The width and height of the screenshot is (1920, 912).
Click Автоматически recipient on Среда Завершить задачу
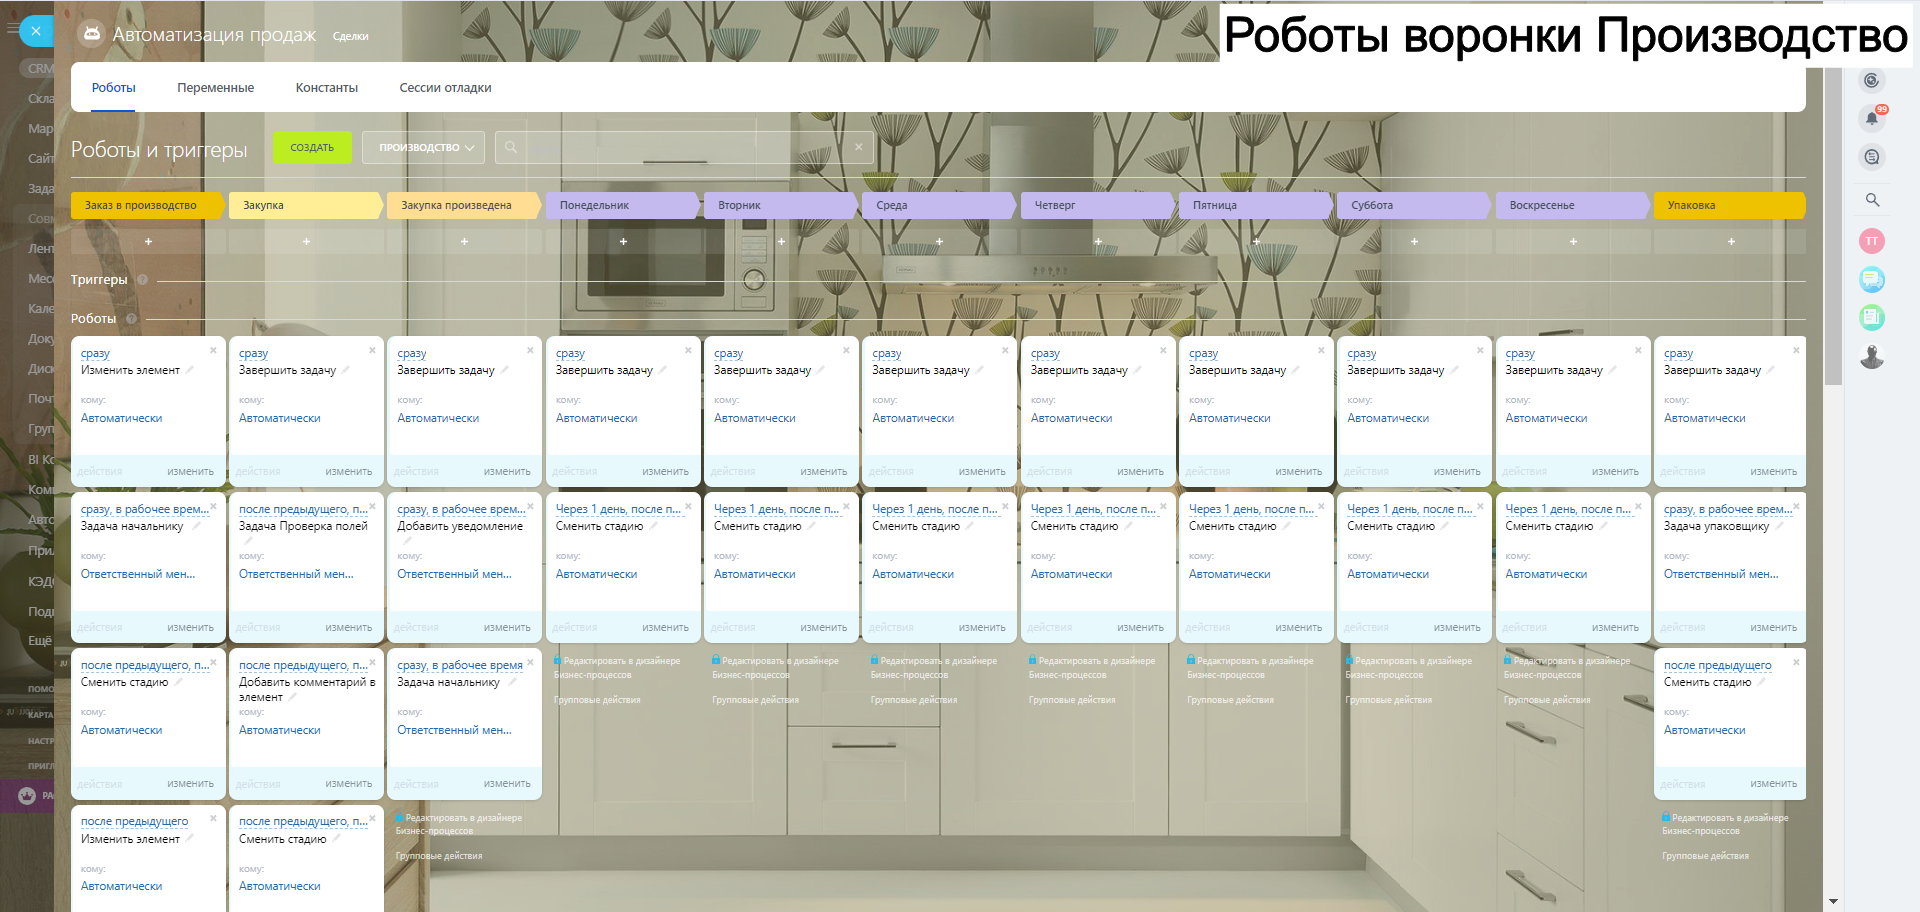[913, 419]
